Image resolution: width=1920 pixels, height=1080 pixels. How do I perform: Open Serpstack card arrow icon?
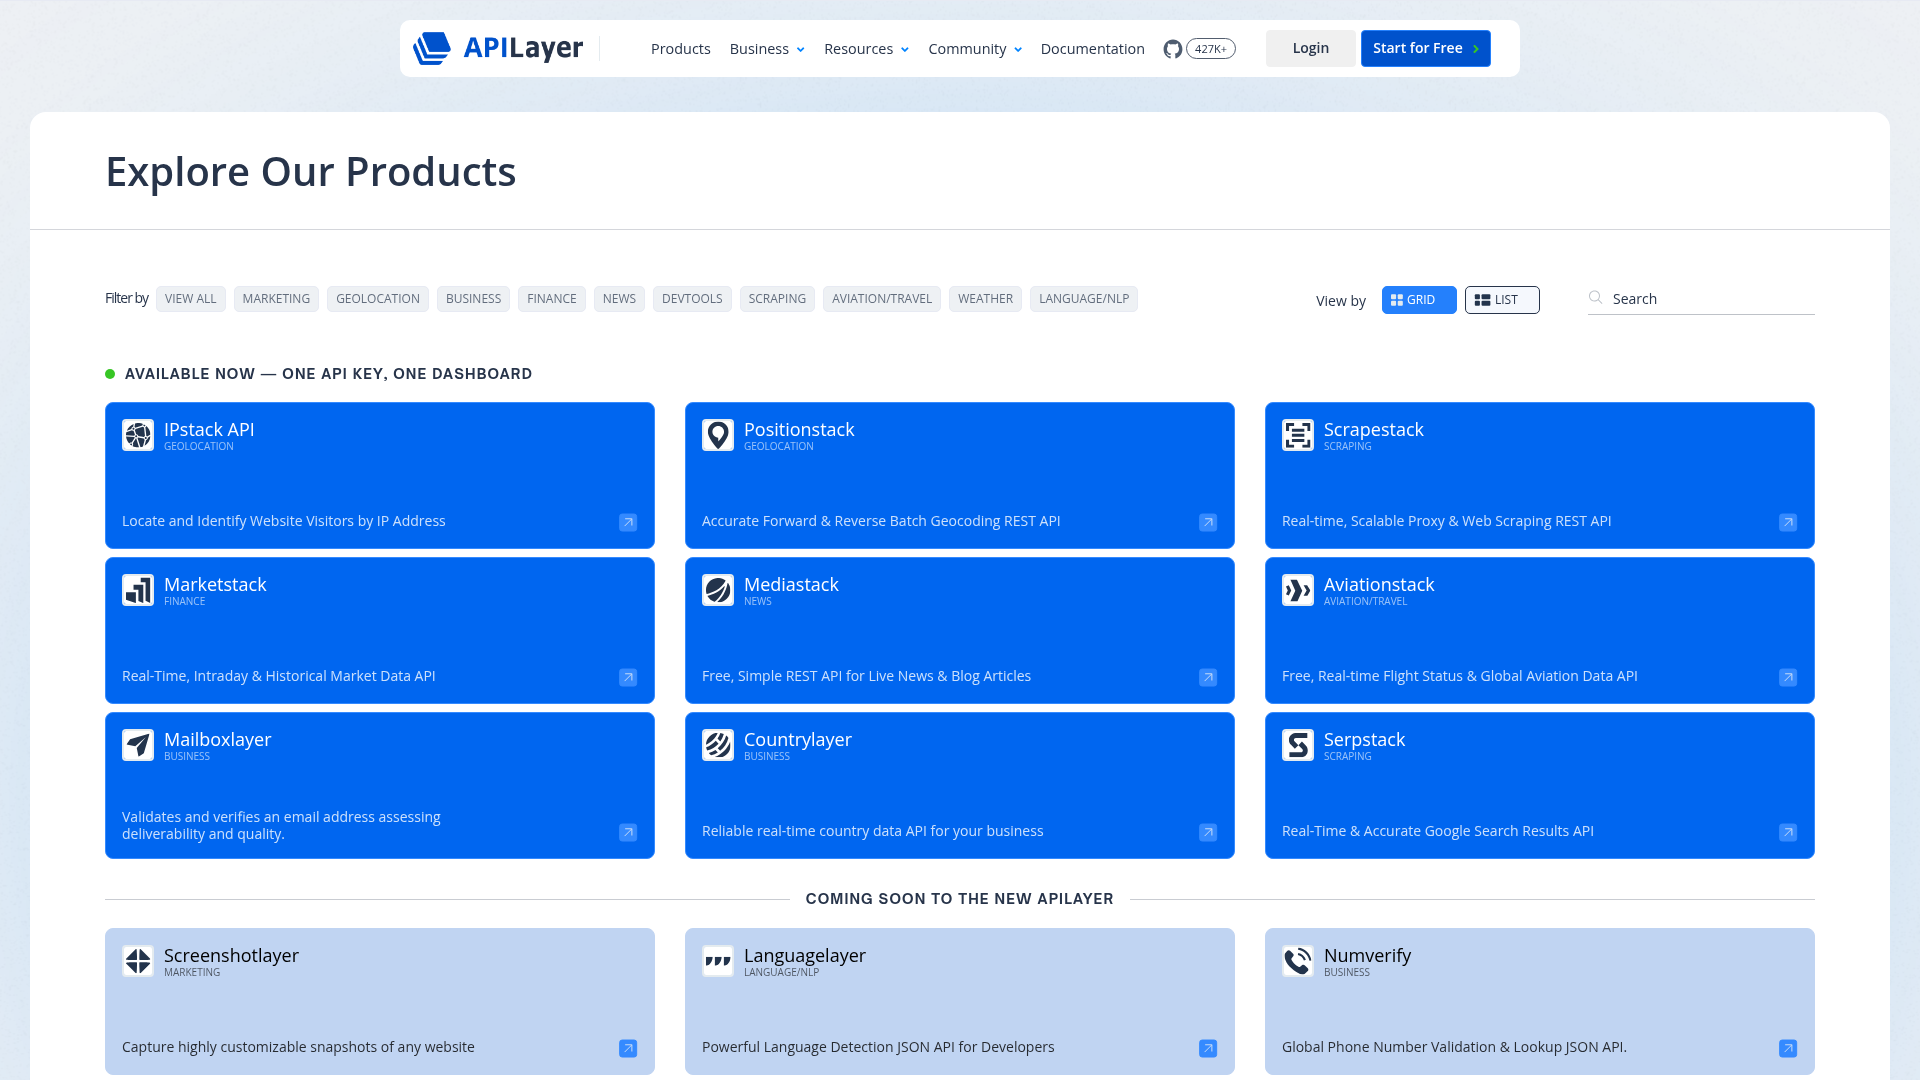point(1788,832)
